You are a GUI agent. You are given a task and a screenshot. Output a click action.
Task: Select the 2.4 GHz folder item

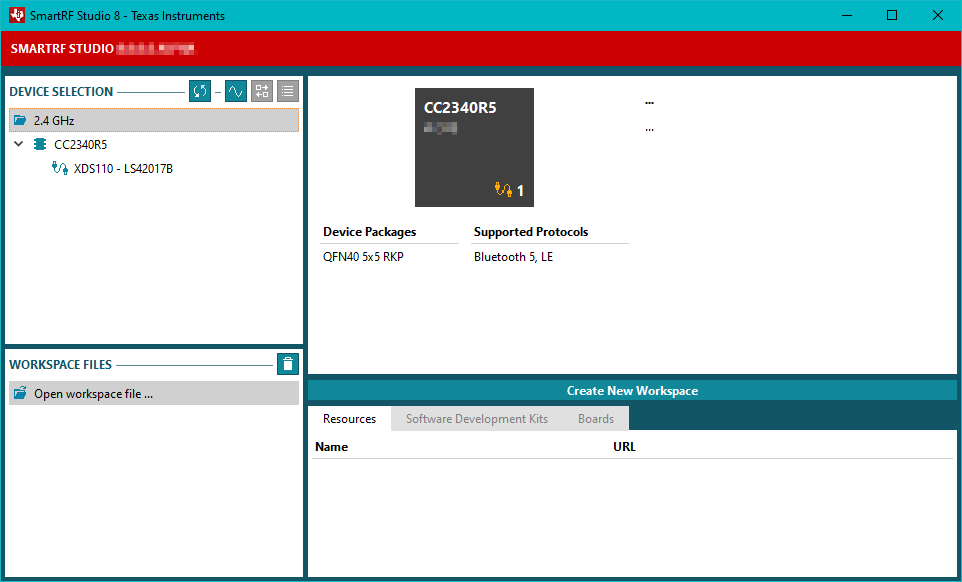point(54,120)
